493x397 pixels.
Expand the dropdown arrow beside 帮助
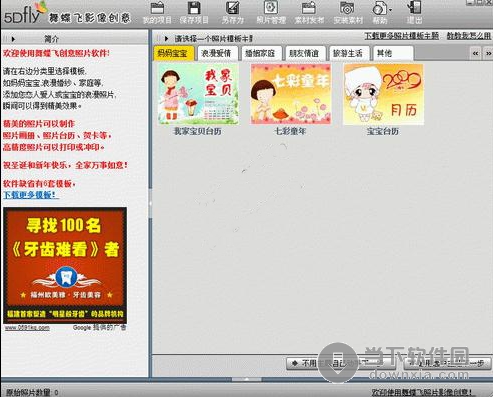[390, 11]
